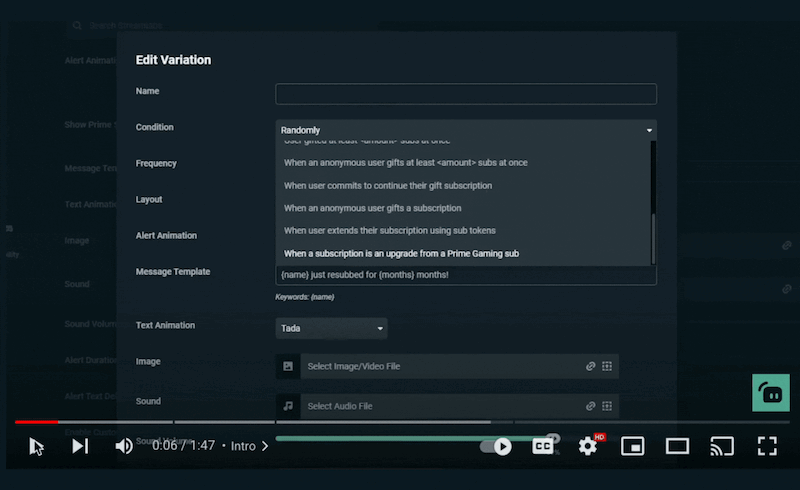Click the music note icon beside Select Audio File
This screenshot has height=490, width=800.
(288, 406)
